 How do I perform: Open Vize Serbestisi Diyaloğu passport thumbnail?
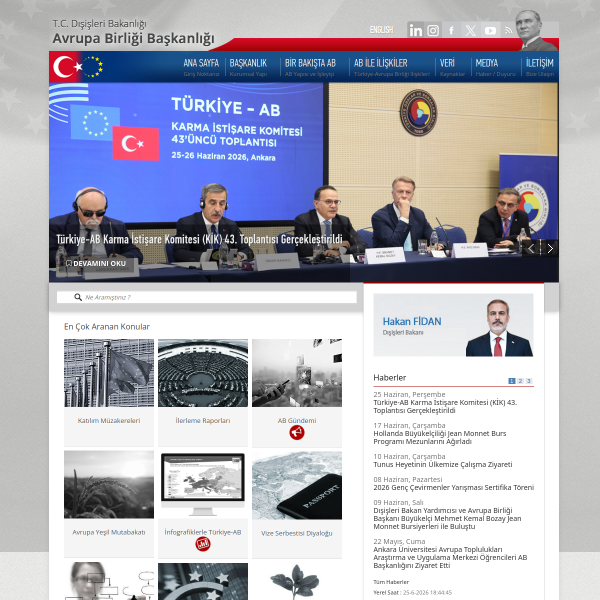(297, 485)
